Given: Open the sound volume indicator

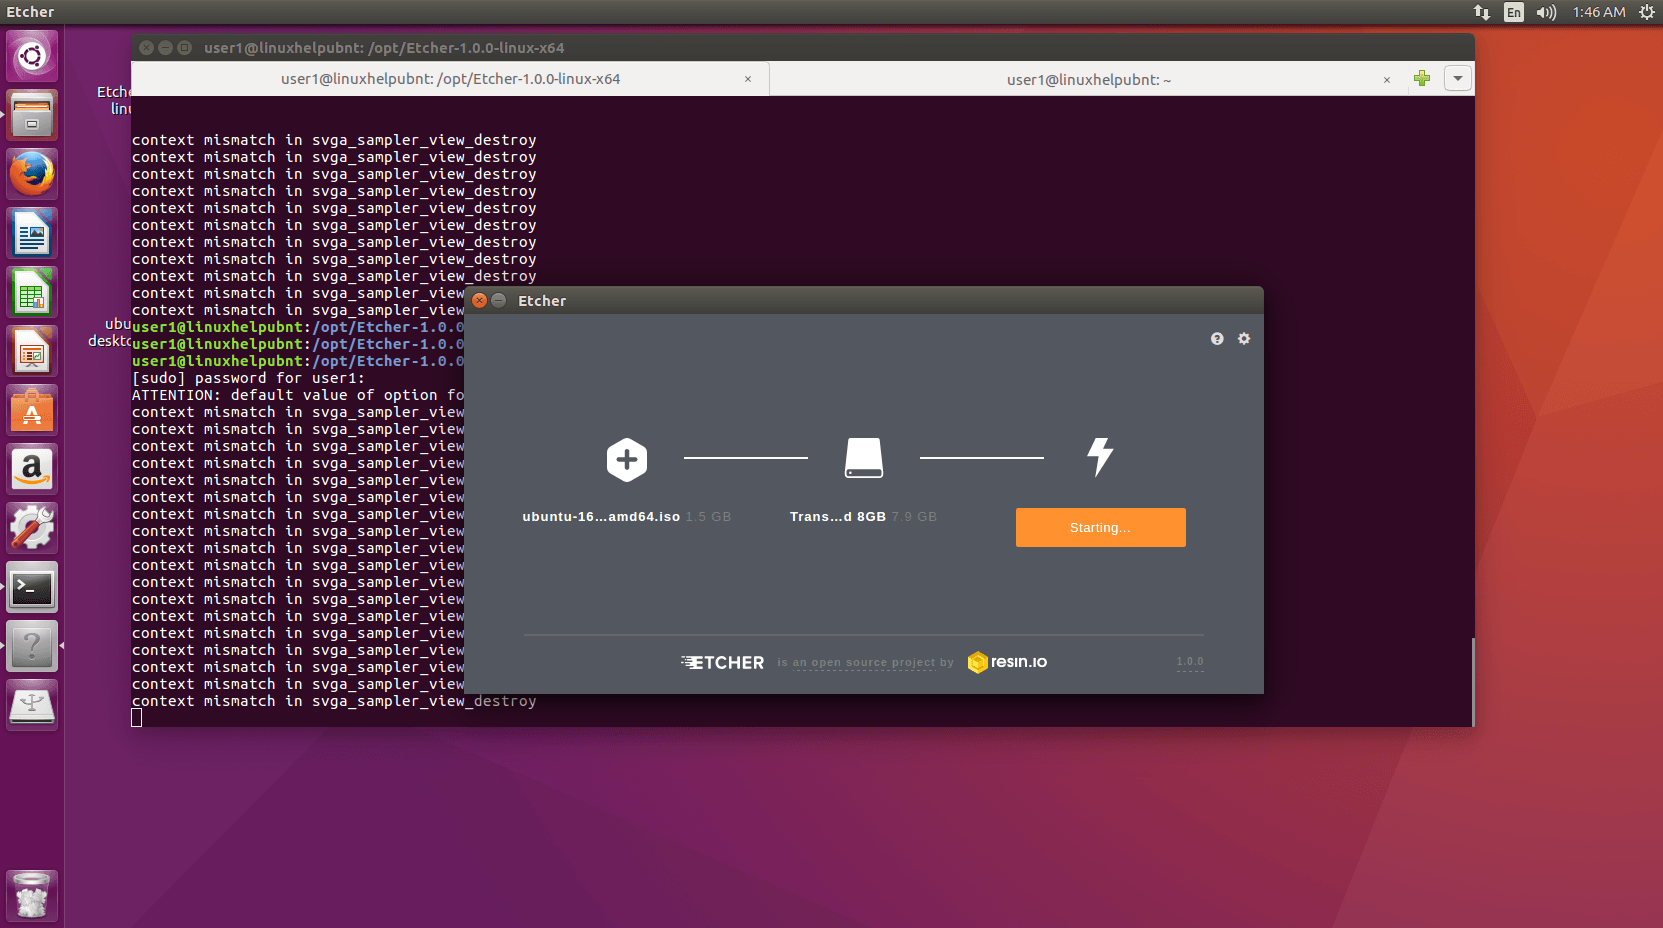Looking at the screenshot, I should coord(1547,12).
